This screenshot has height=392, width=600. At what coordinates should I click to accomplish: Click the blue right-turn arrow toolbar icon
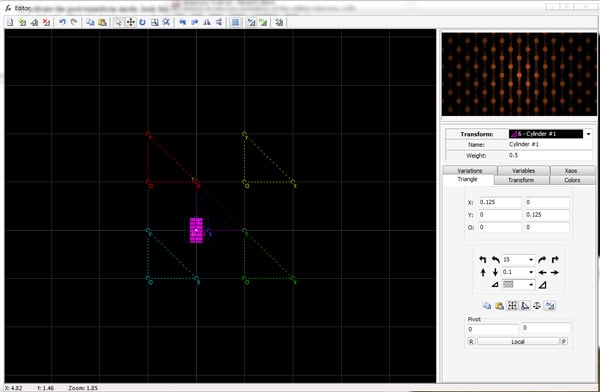coord(195,22)
